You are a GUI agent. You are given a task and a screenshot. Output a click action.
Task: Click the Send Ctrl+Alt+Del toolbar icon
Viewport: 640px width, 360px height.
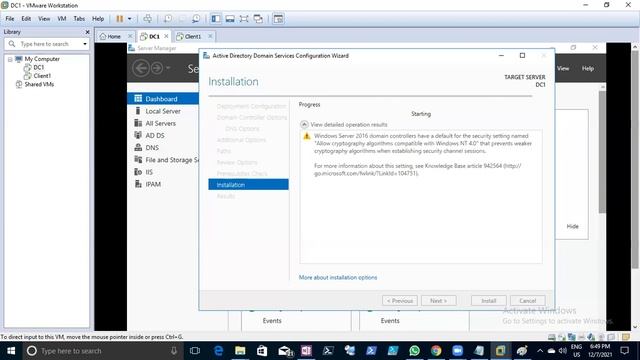point(147,19)
